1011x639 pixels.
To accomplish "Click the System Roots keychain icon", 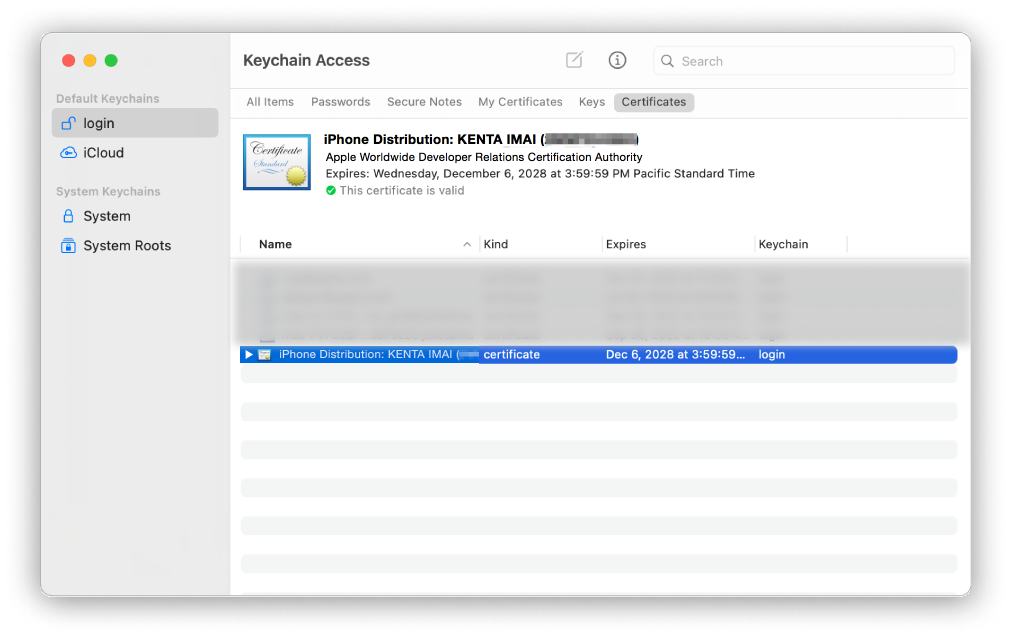I will coord(67,245).
